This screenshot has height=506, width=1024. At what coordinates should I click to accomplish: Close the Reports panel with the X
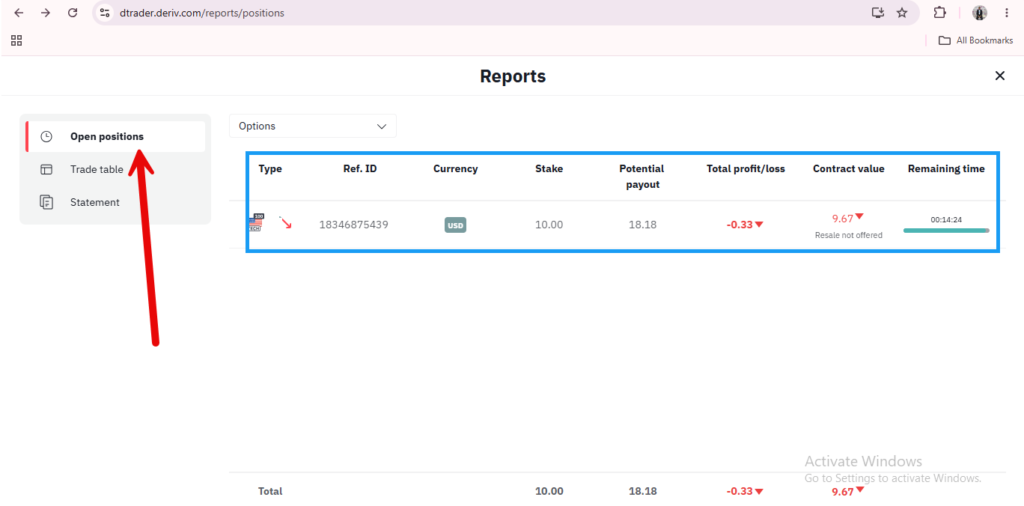coord(999,76)
